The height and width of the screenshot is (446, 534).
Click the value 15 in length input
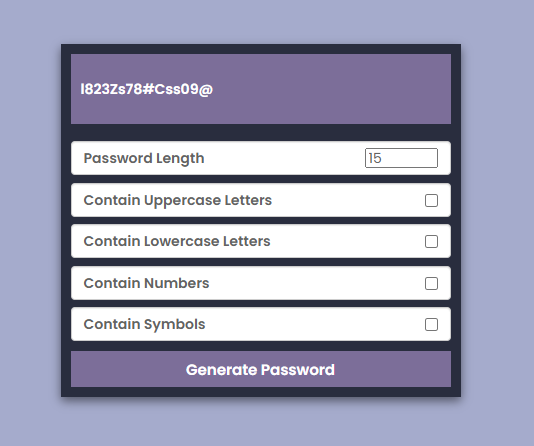coord(375,158)
